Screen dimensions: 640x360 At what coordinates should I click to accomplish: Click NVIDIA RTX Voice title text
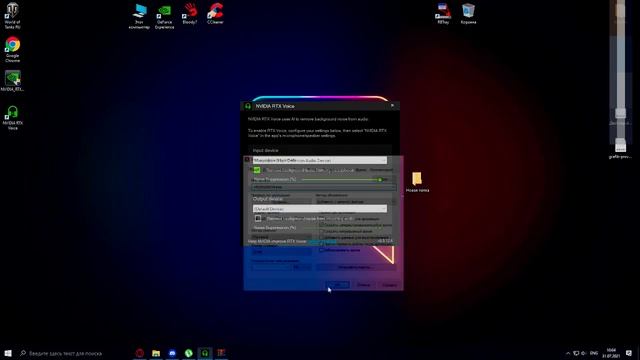click(275, 106)
